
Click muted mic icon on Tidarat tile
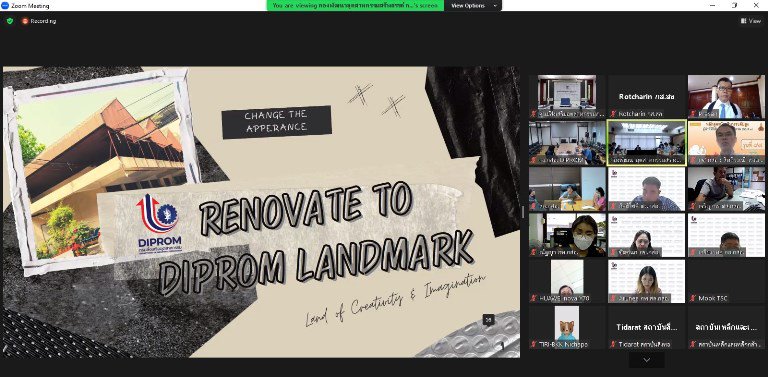[613, 344]
